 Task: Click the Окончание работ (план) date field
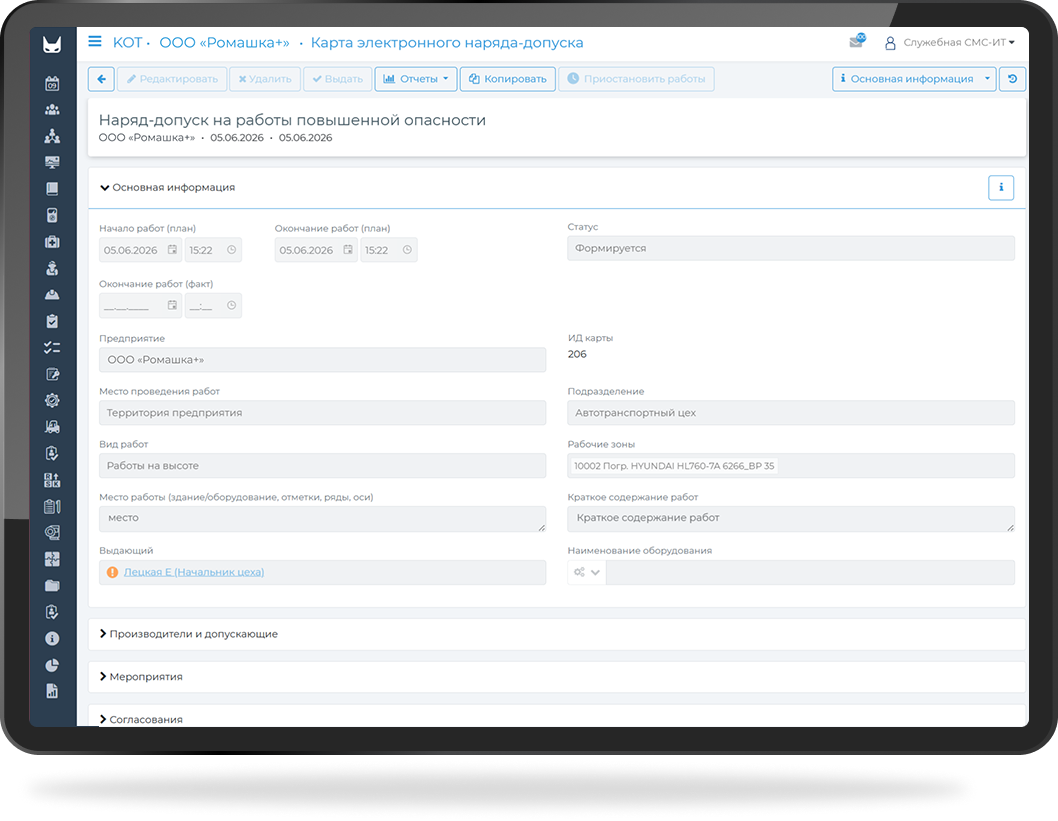(307, 250)
